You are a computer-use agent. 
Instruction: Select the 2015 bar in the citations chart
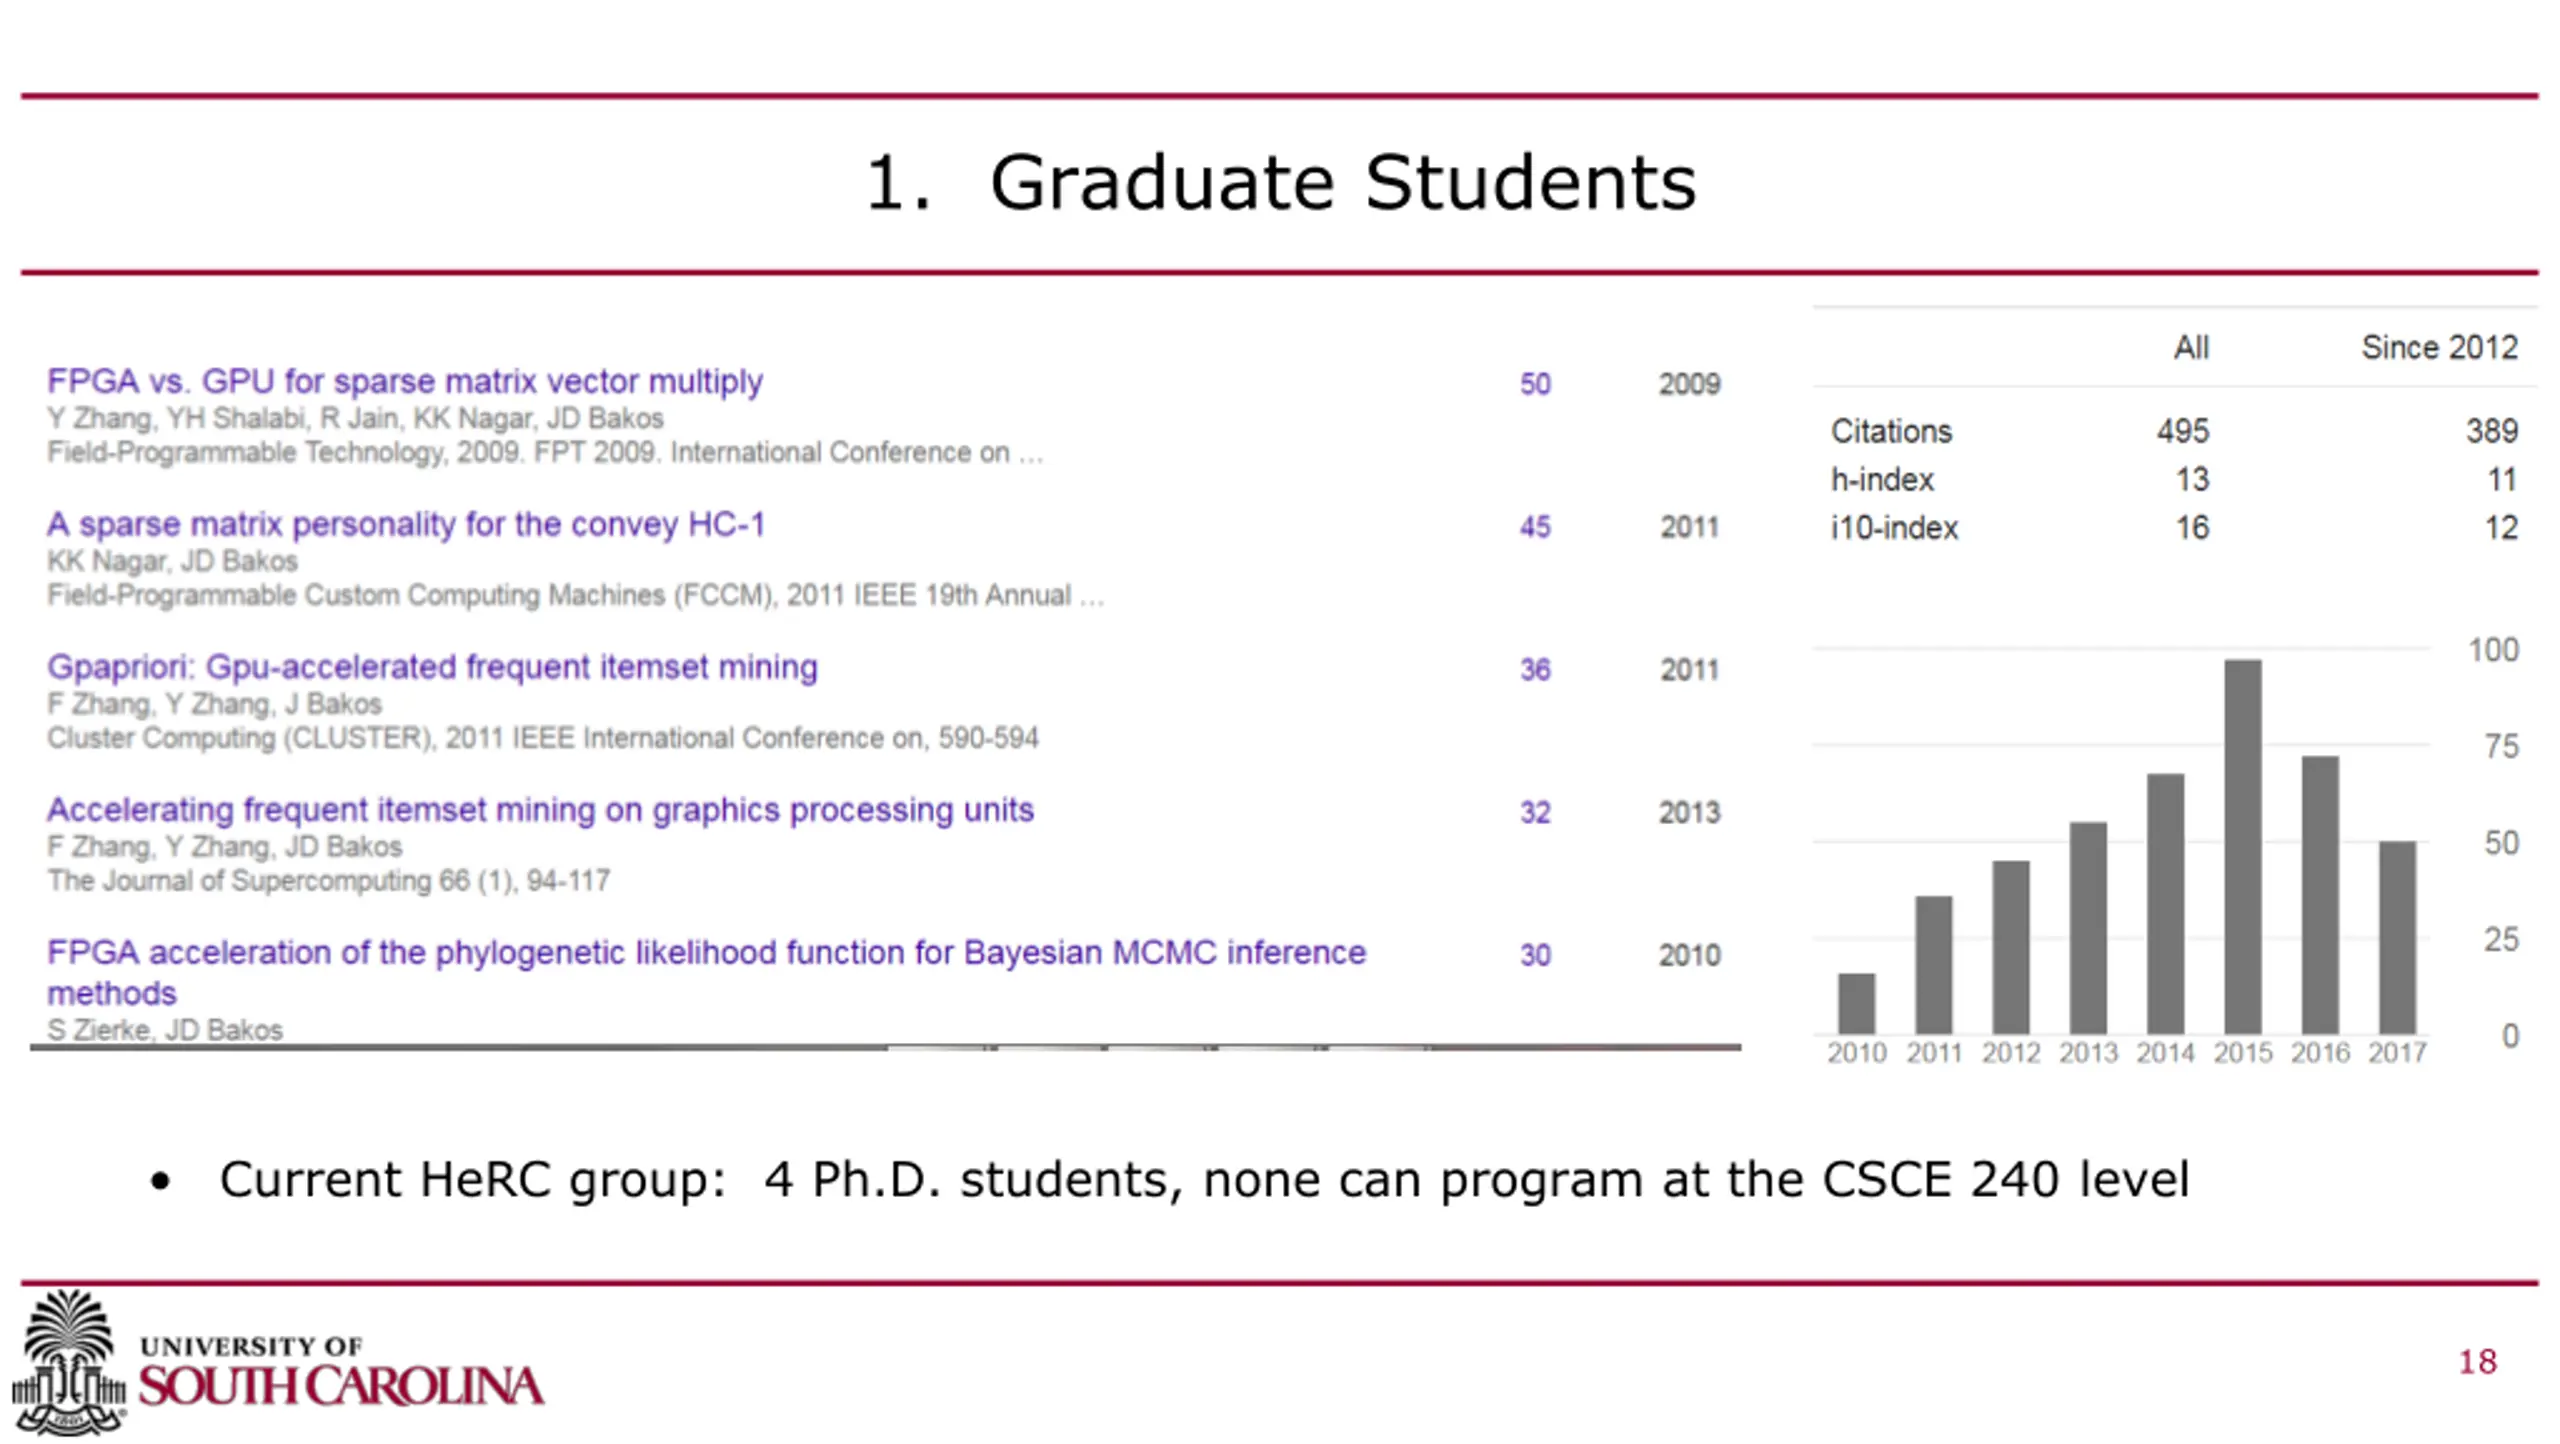click(2242, 846)
